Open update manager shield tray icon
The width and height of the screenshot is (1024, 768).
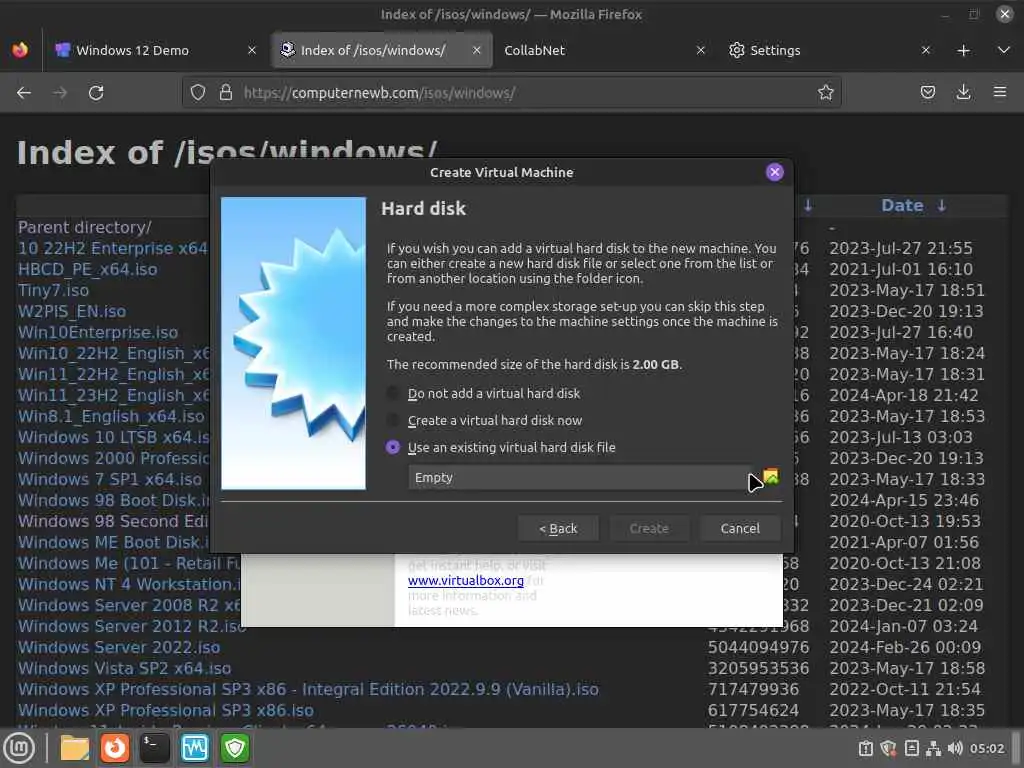[888, 748]
